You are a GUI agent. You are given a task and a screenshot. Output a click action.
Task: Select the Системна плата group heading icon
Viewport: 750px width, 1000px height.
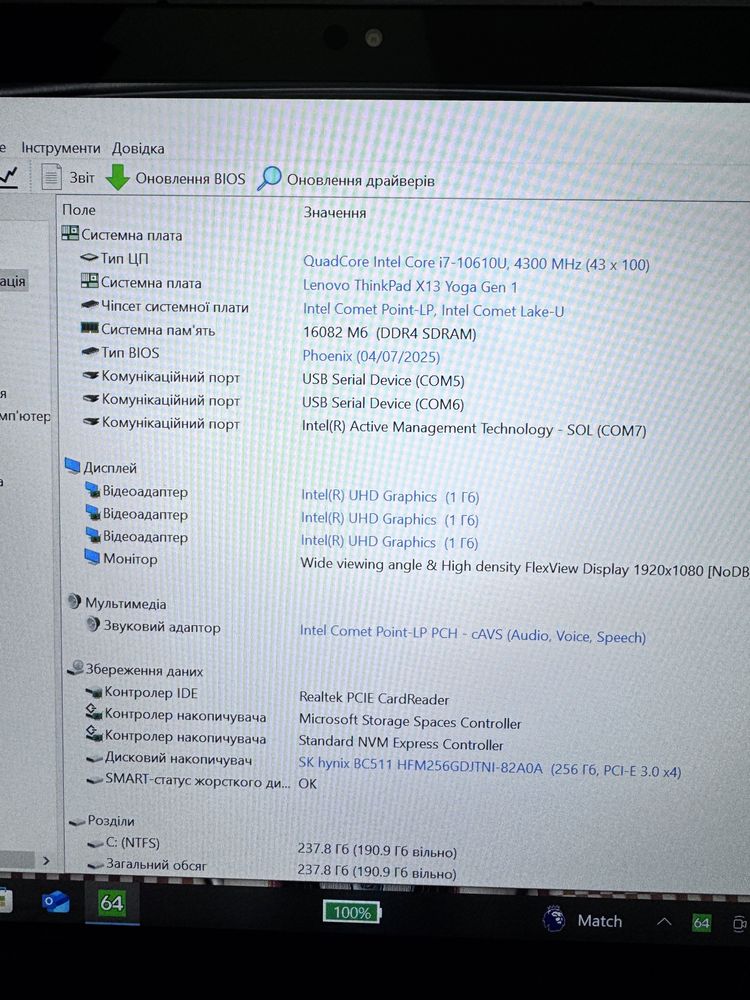pyautogui.click(x=70, y=233)
